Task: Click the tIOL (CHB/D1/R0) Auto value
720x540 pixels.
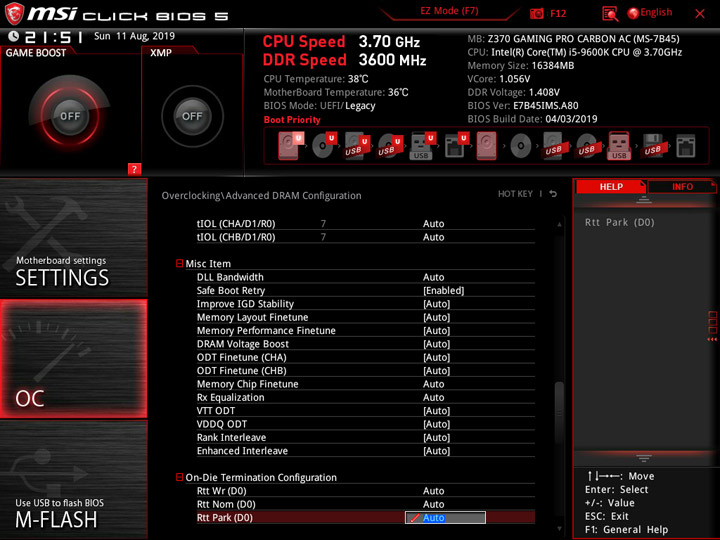Action: (433, 237)
